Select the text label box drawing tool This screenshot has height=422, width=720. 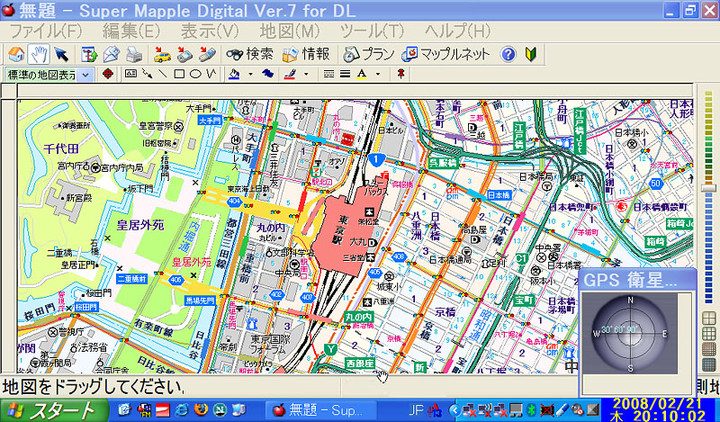pyautogui.click(x=130, y=73)
